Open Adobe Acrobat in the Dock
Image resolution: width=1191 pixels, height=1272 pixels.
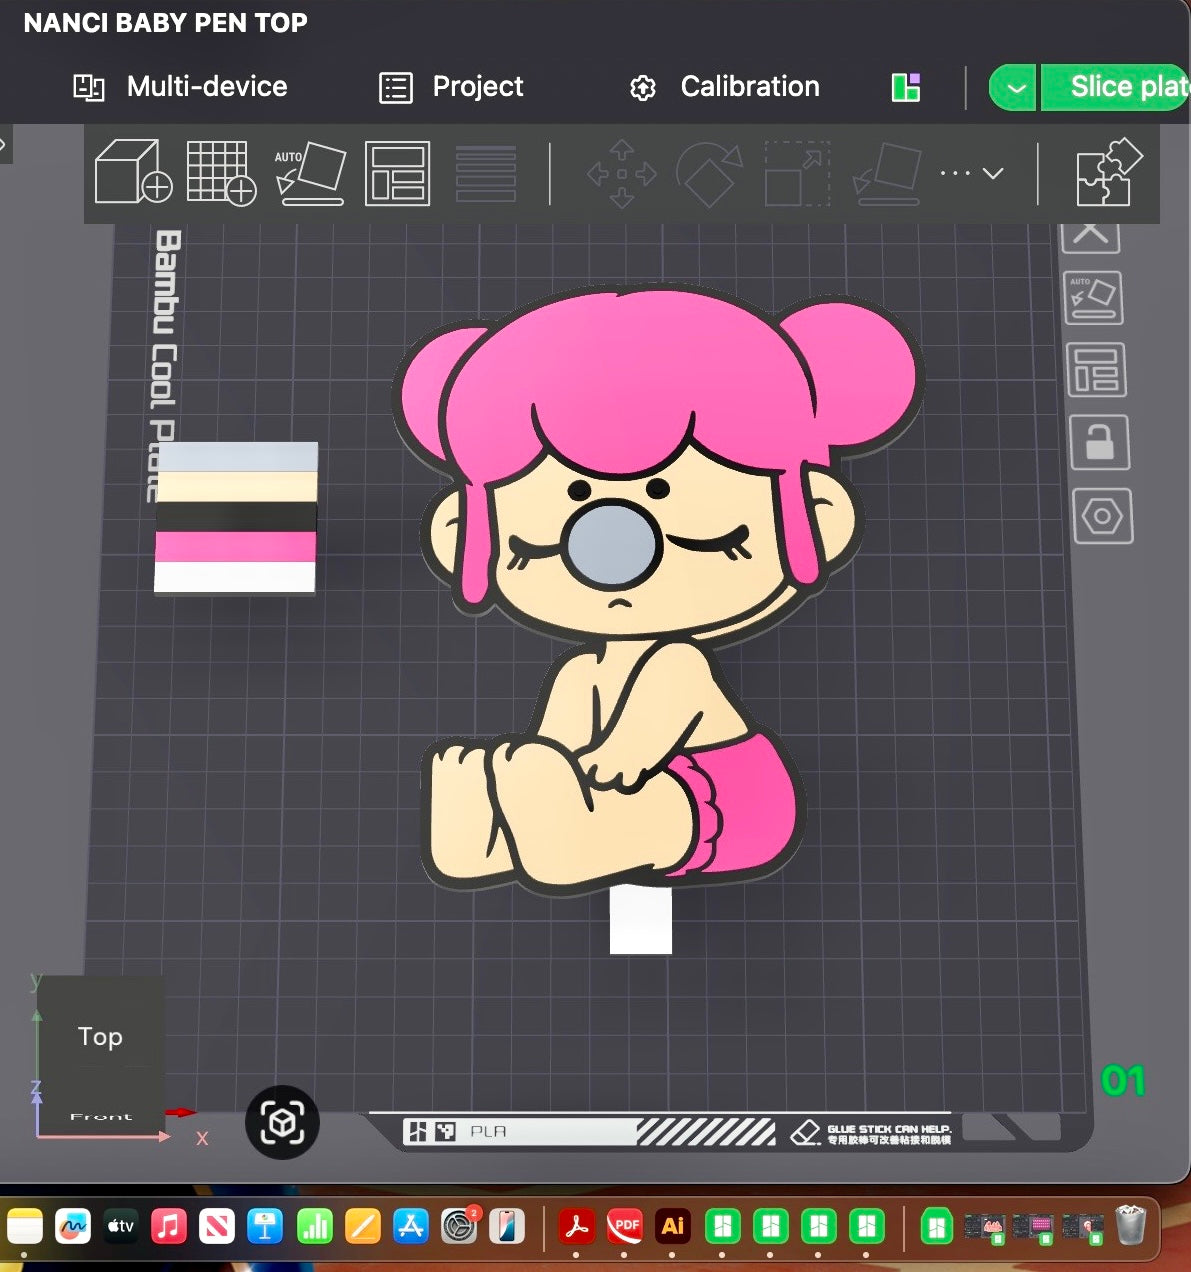click(x=576, y=1227)
